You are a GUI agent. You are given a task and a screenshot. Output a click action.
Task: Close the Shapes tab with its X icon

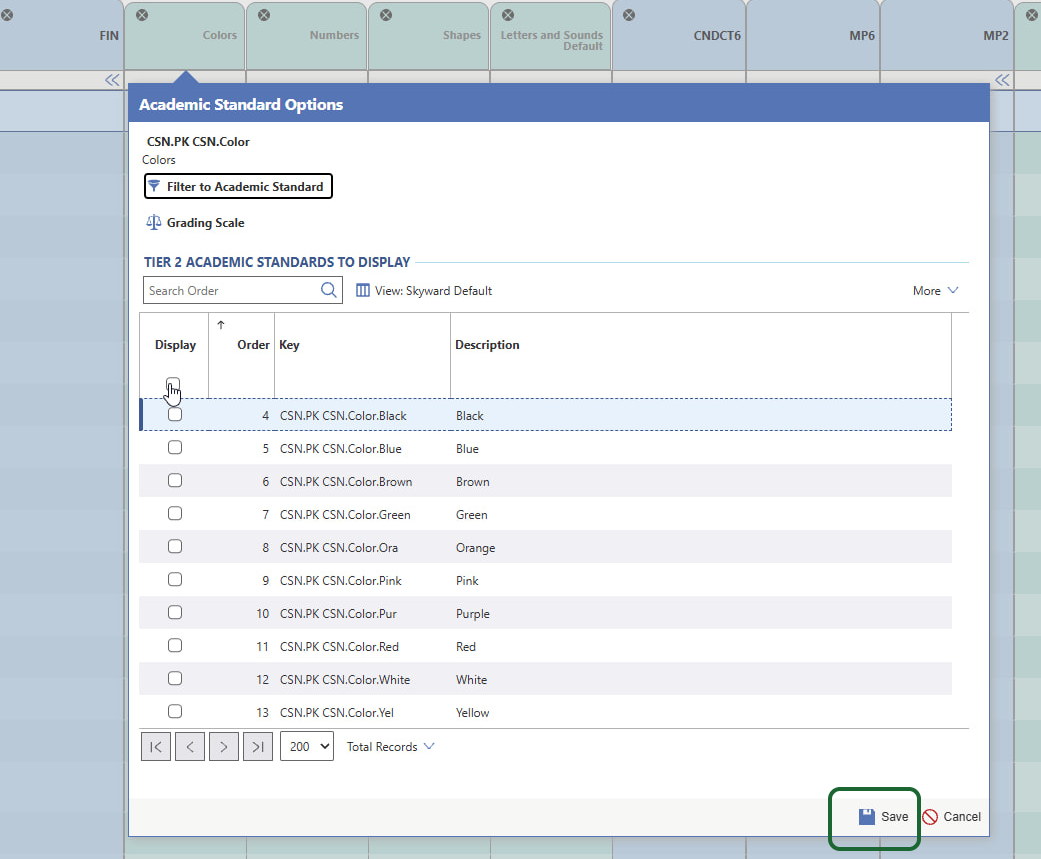click(x=386, y=15)
